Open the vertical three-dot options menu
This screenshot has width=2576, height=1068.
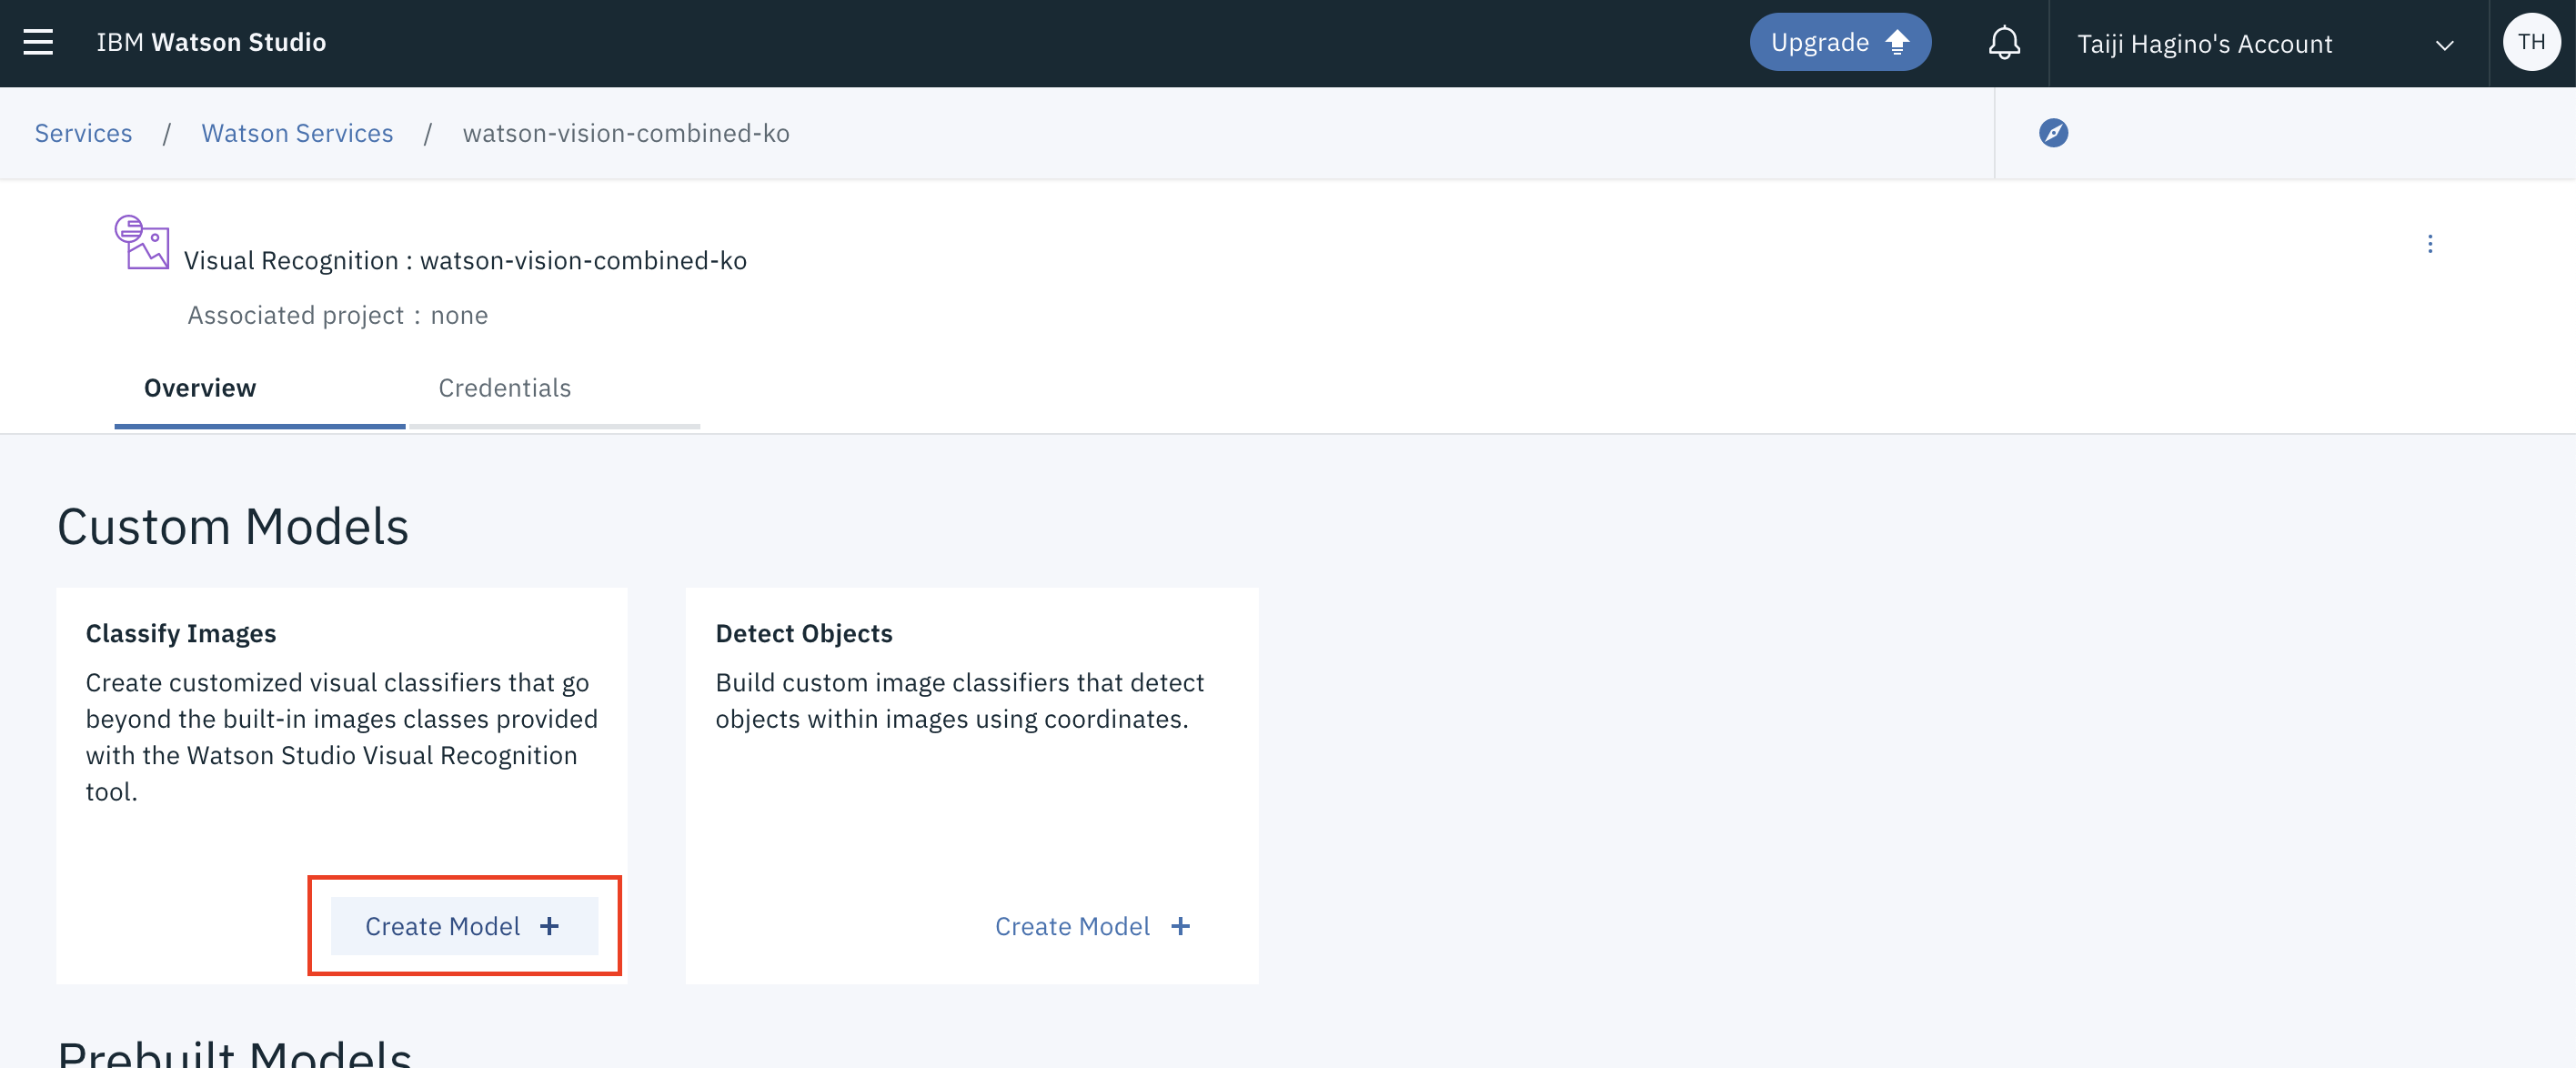[x=2430, y=244]
